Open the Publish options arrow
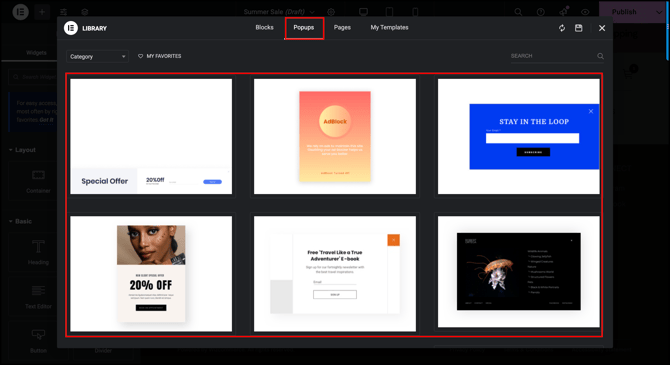670x365 pixels. [659, 12]
